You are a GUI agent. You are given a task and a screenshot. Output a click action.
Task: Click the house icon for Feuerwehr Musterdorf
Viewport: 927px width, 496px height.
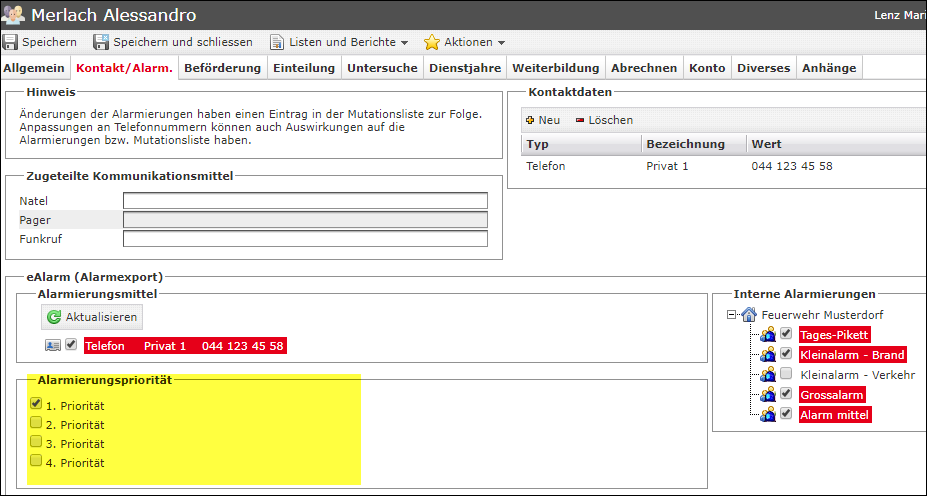click(x=749, y=315)
